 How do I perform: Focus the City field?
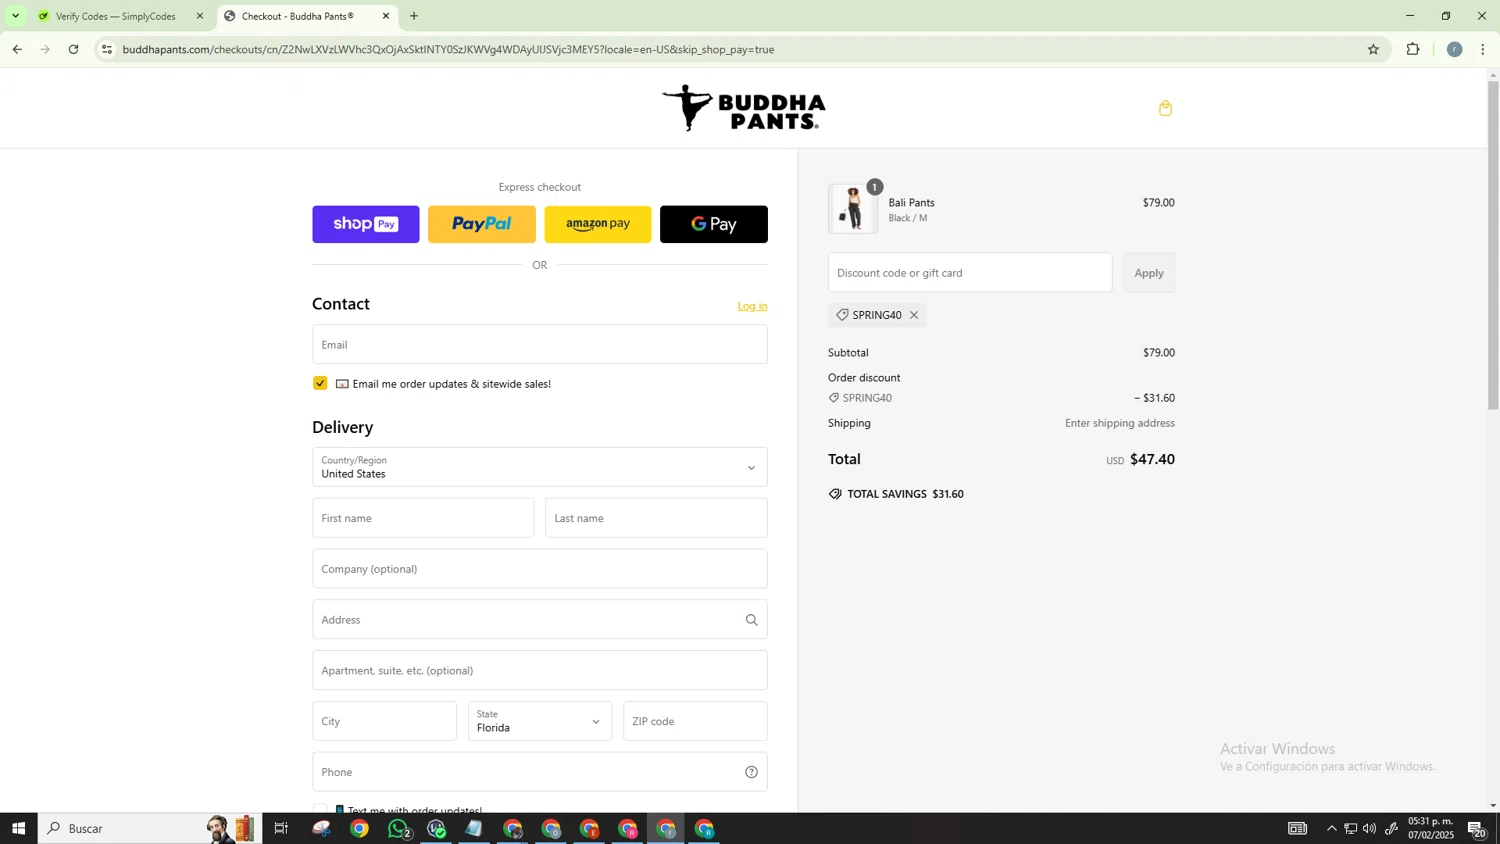[x=385, y=721]
